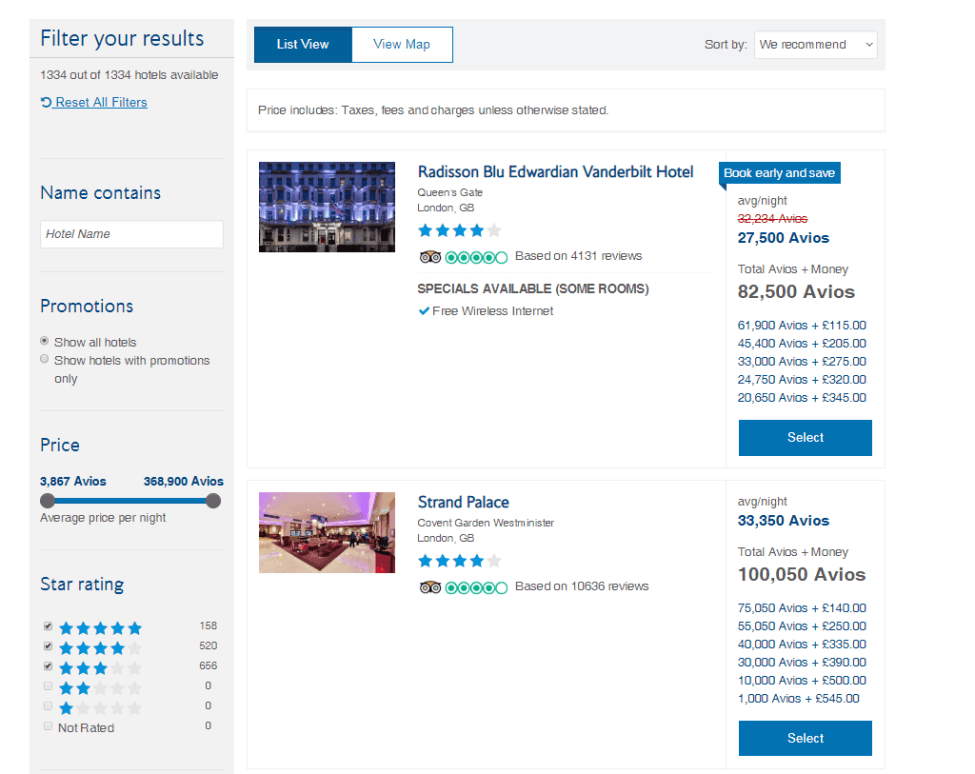Choose 10,000 Avios + £500.00 option
The image size is (975, 774).
coord(802,680)
